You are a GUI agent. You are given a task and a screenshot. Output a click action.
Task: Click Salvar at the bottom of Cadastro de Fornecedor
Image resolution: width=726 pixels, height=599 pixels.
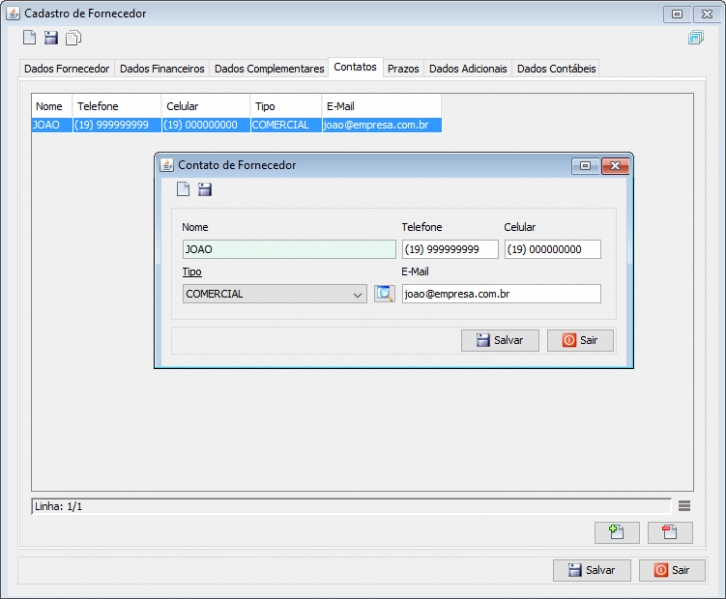coord(592,570)
